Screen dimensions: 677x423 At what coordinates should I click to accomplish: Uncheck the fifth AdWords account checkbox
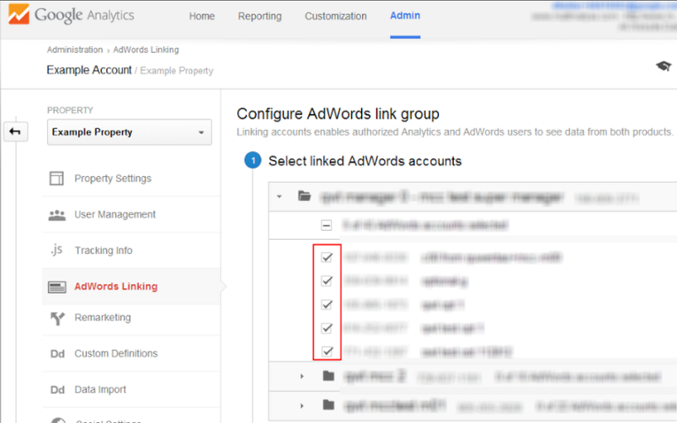327,351
